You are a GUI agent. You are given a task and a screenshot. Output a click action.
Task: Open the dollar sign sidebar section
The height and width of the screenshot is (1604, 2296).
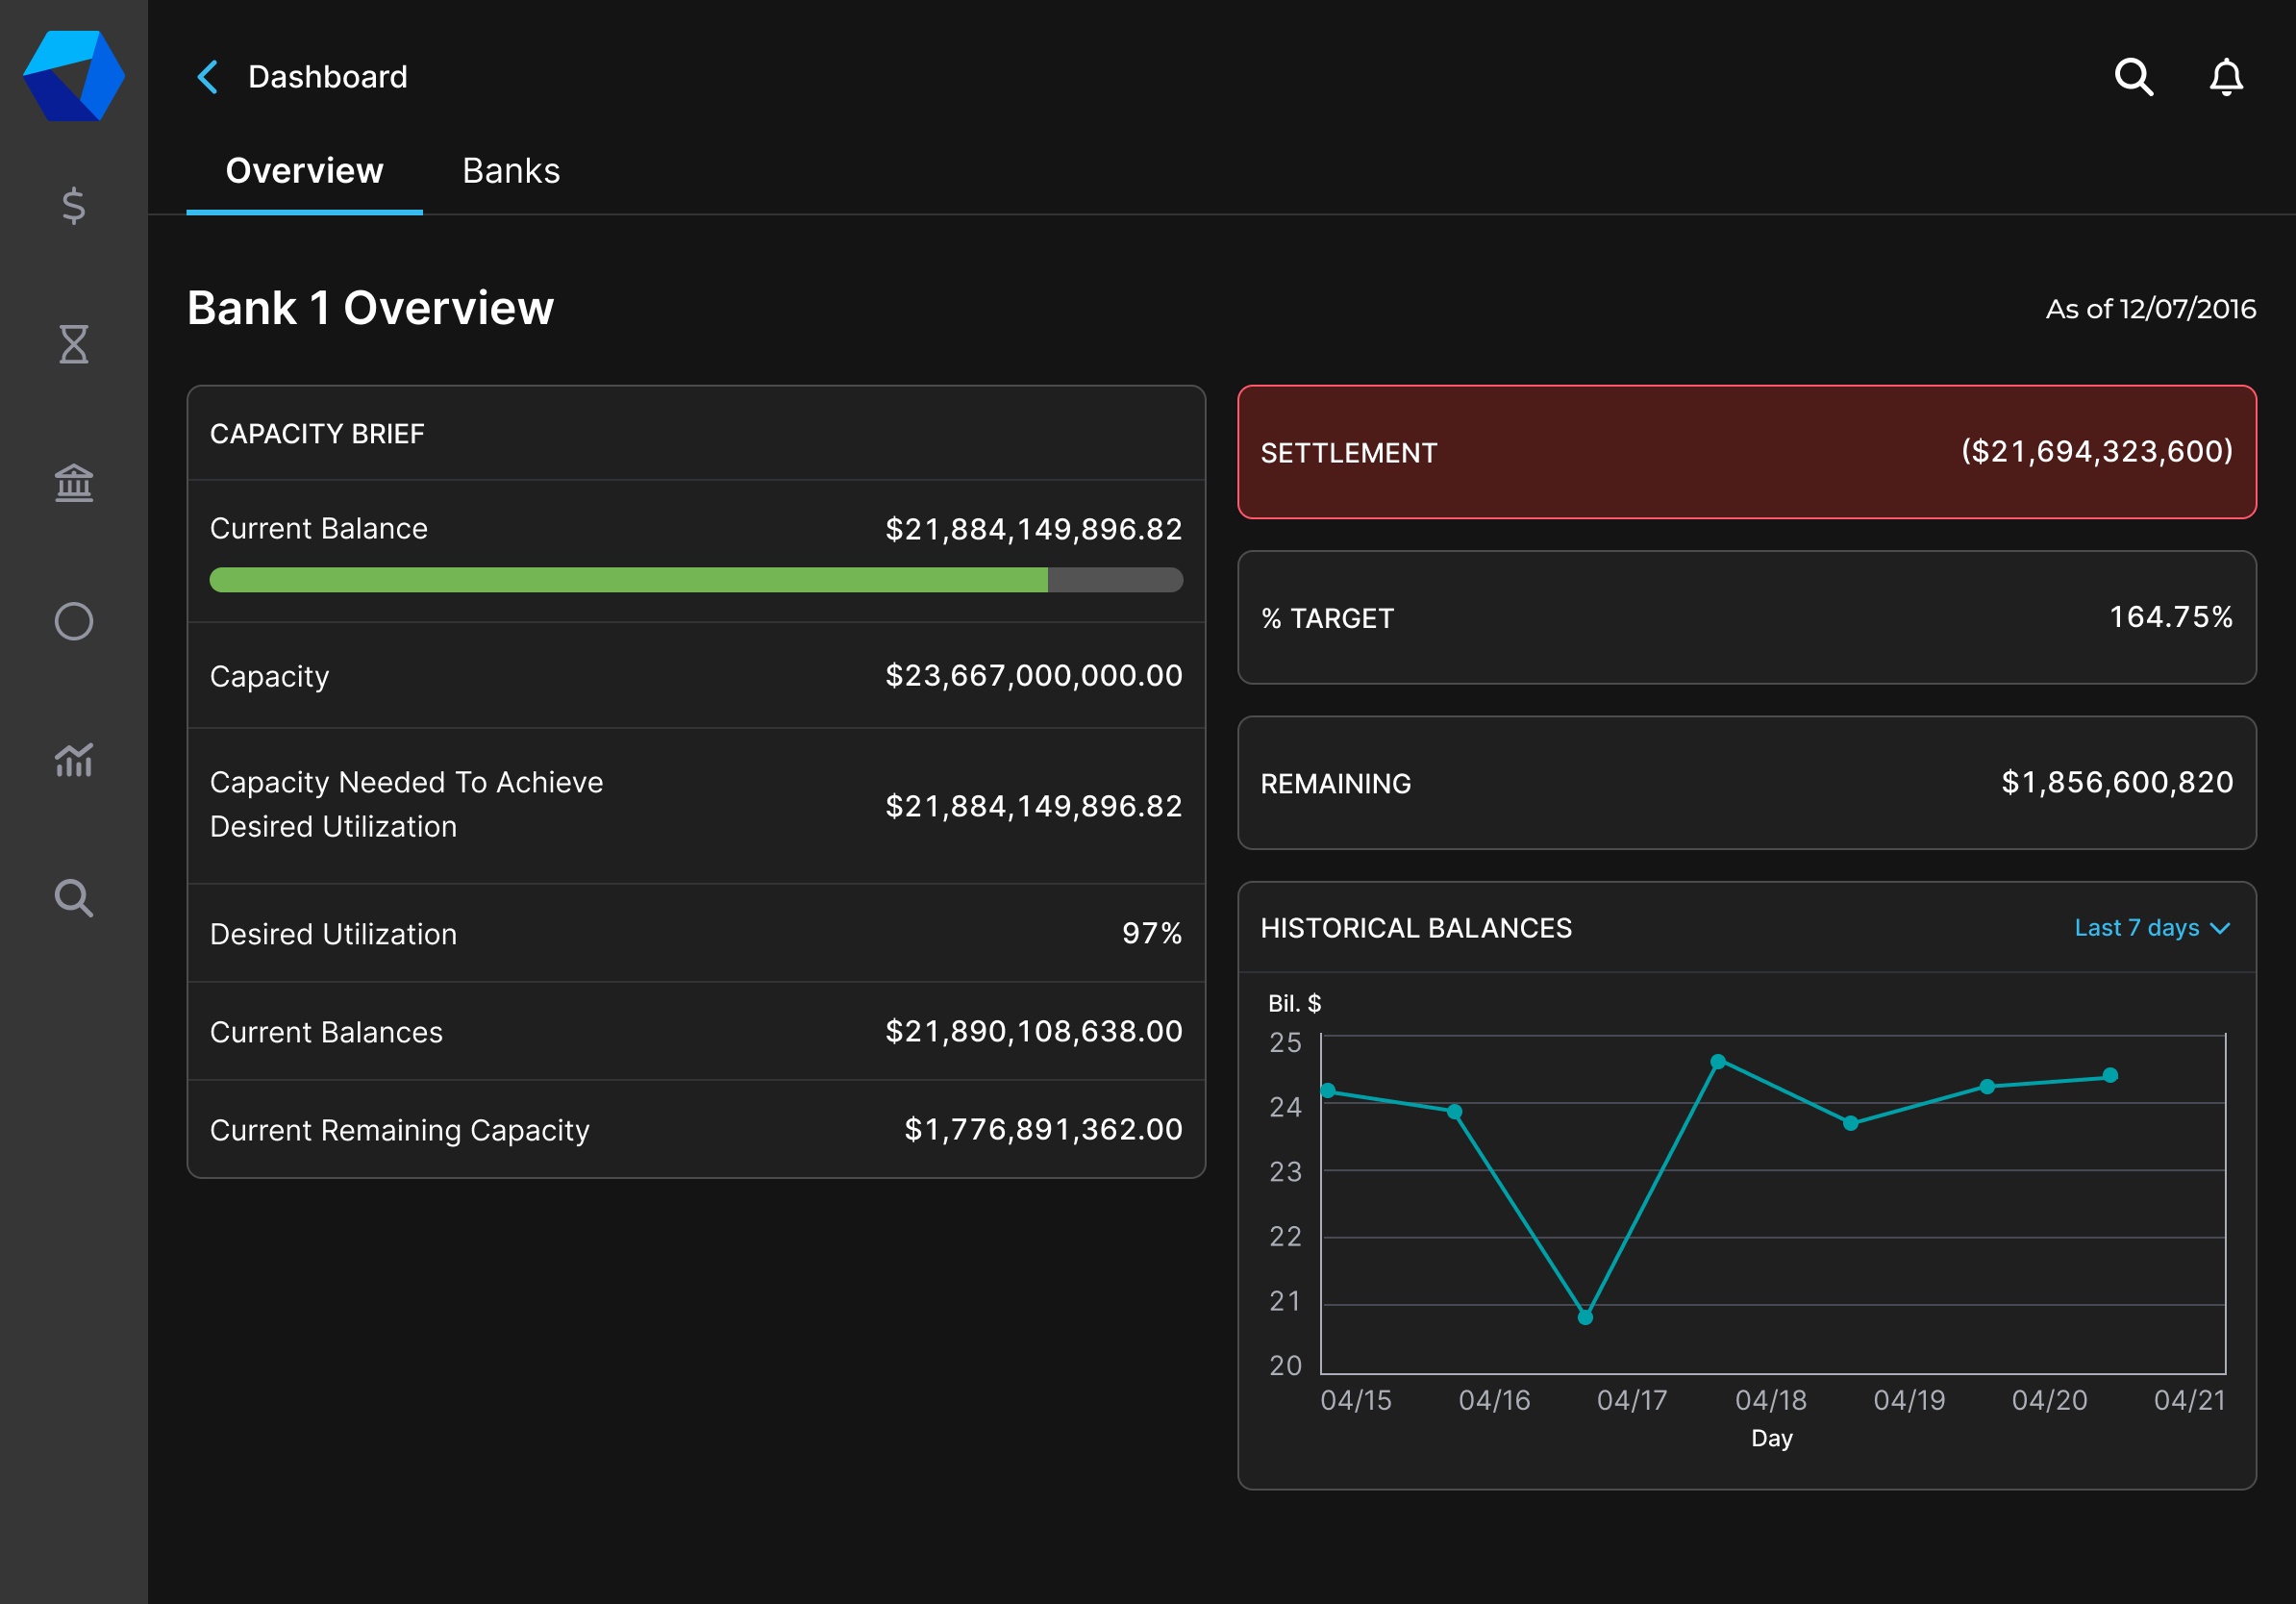point(74,206)
